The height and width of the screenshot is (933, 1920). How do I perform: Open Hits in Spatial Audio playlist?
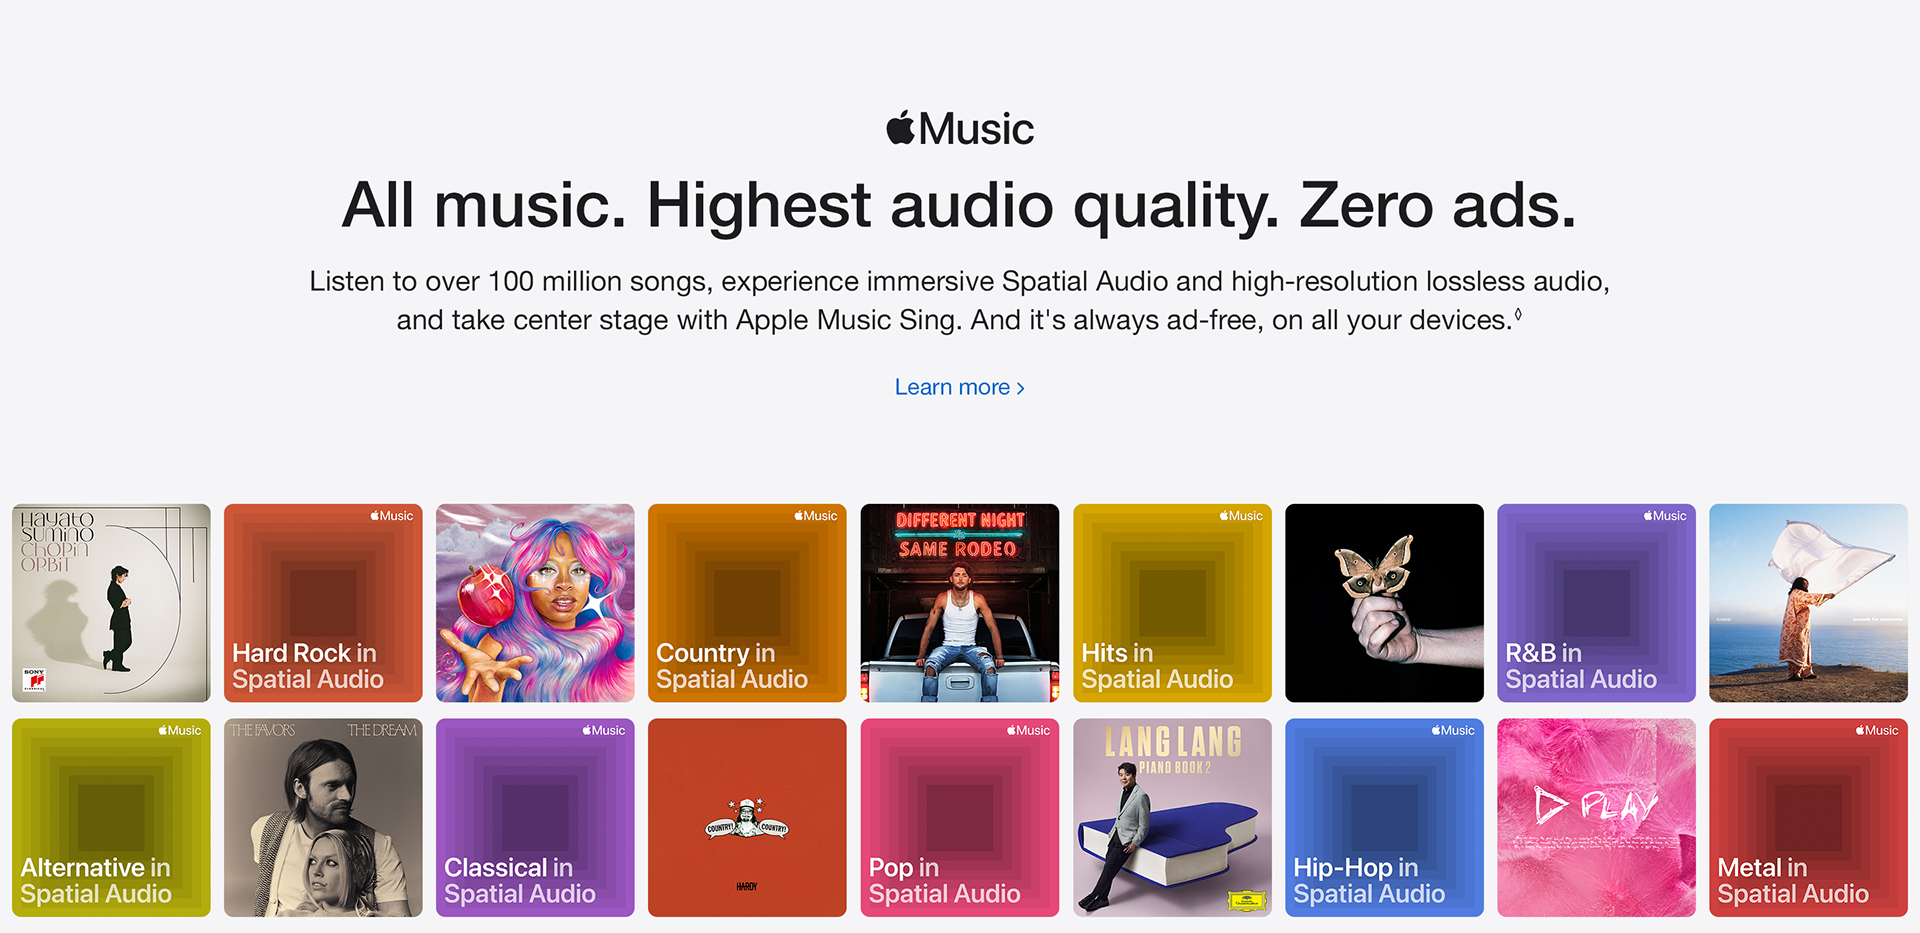pyautogui.click(x=1172, y=603)
